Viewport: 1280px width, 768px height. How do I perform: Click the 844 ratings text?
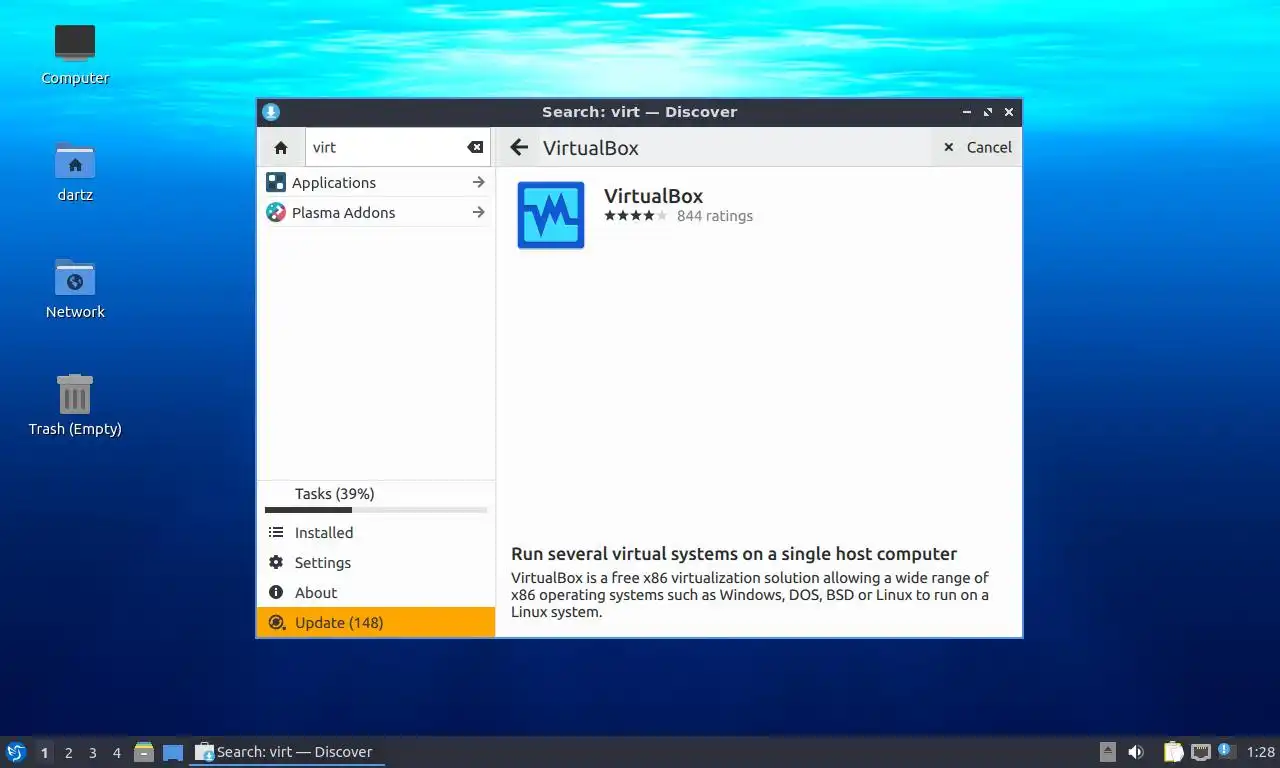tap(715, 216)
